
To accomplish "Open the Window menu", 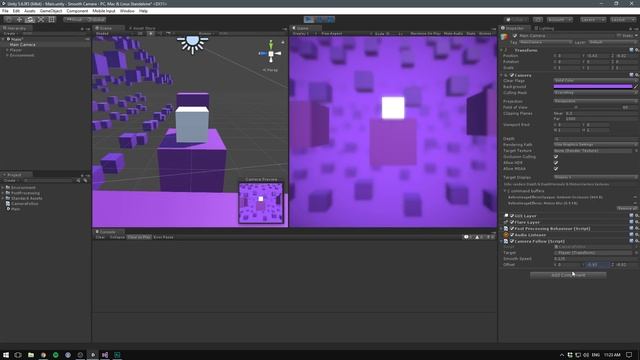I will point(127,11).
